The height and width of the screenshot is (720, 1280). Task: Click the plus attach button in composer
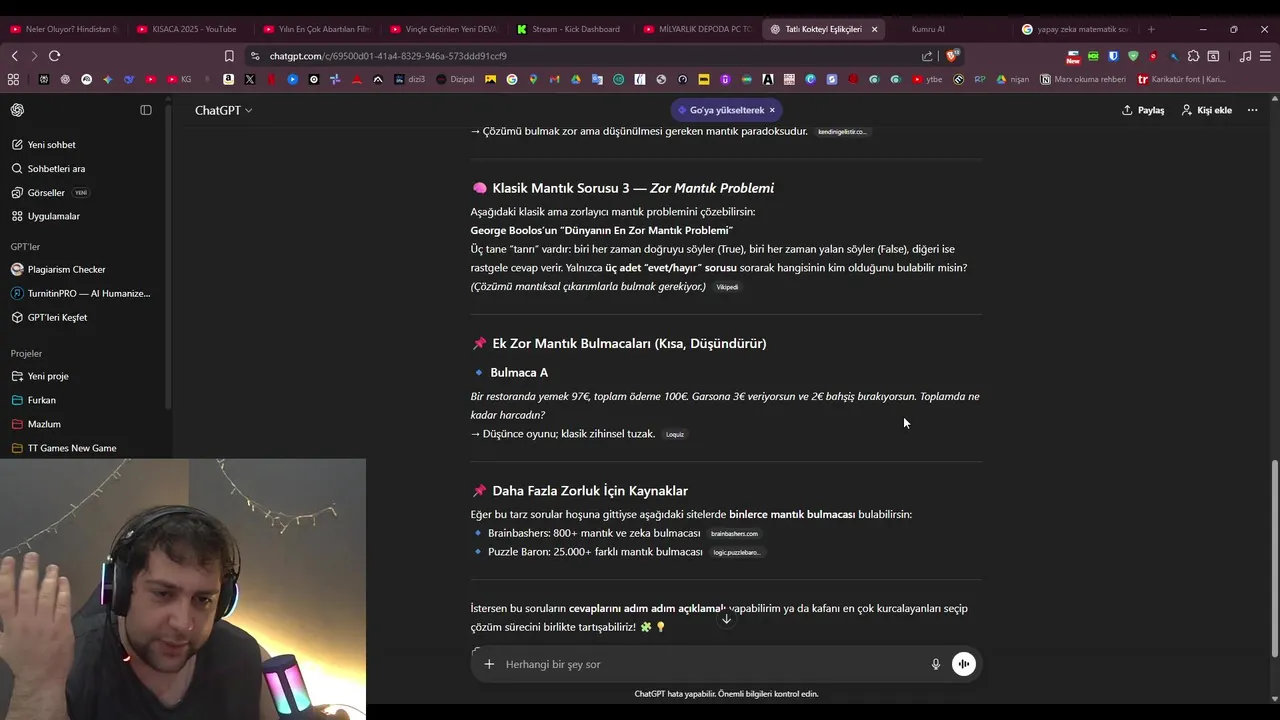coord(489,664)
